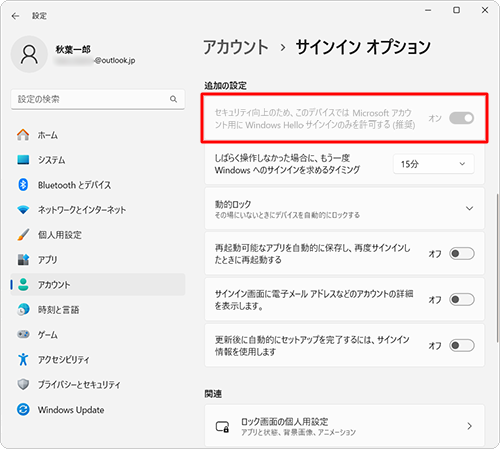500x449 pixels.
Task: Click the ゲーム controller icon
Action: click(x=23, y=334)
